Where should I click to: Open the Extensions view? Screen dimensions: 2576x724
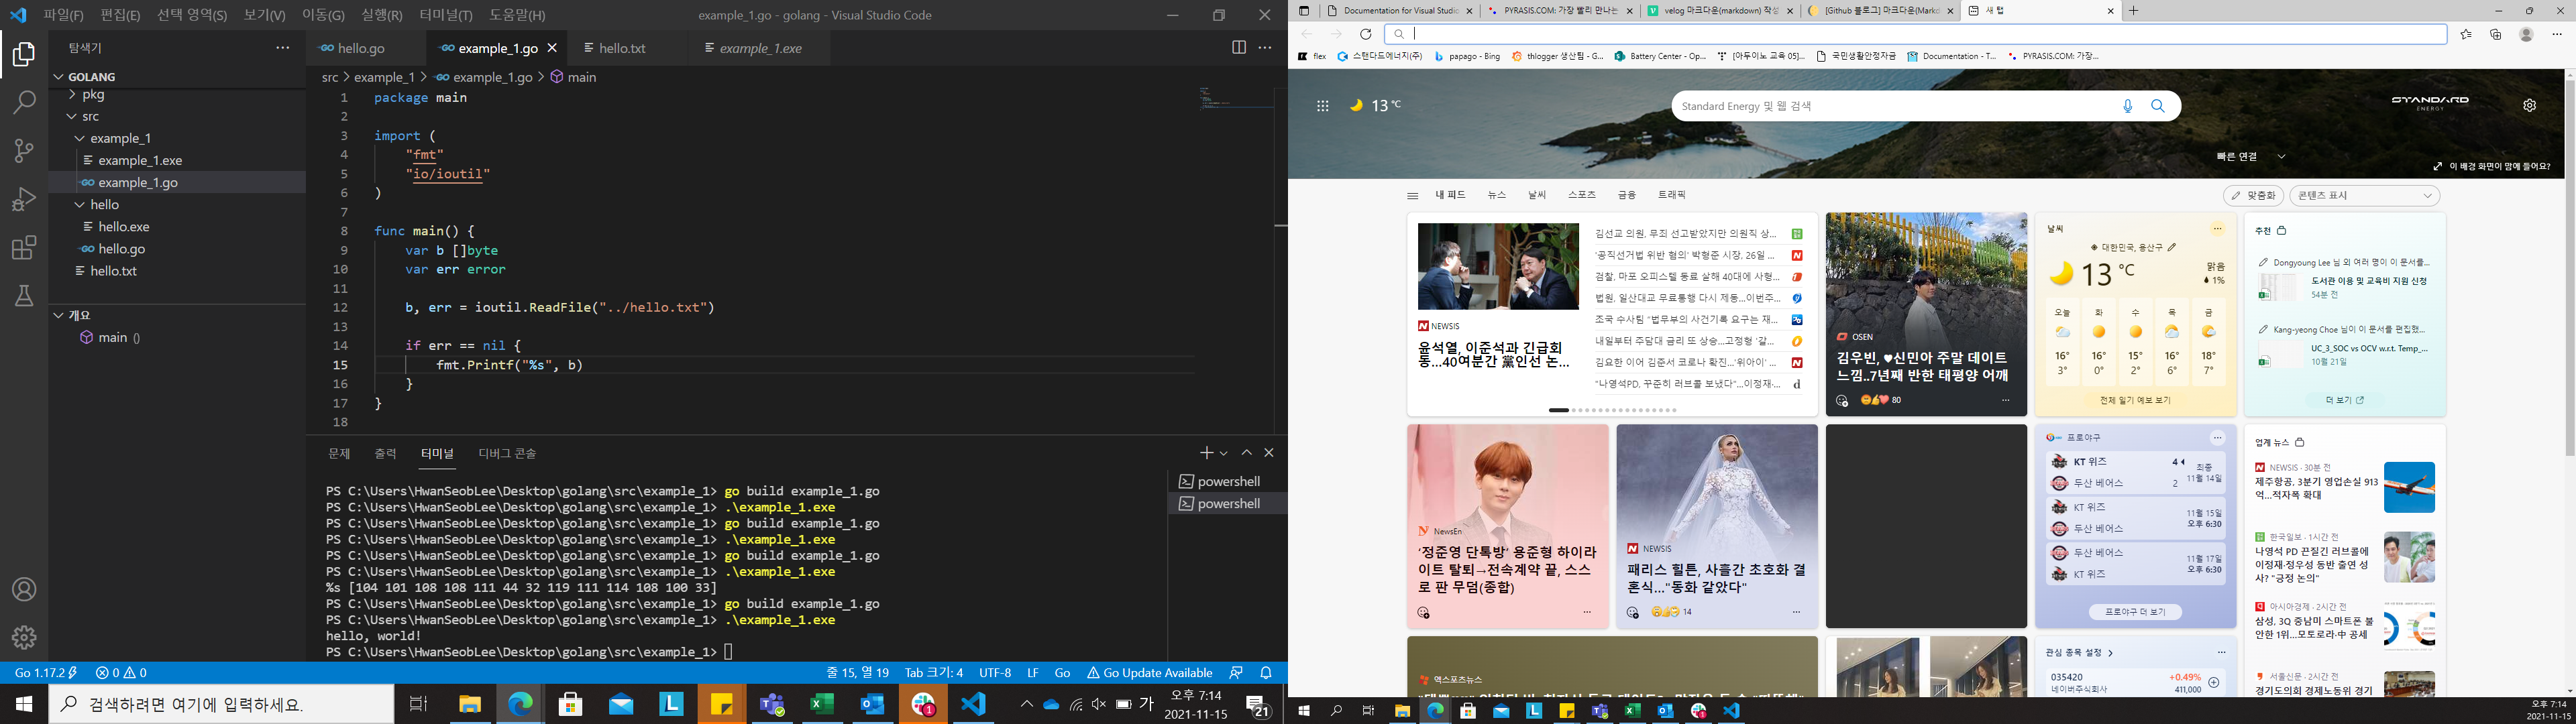[24, 247]
